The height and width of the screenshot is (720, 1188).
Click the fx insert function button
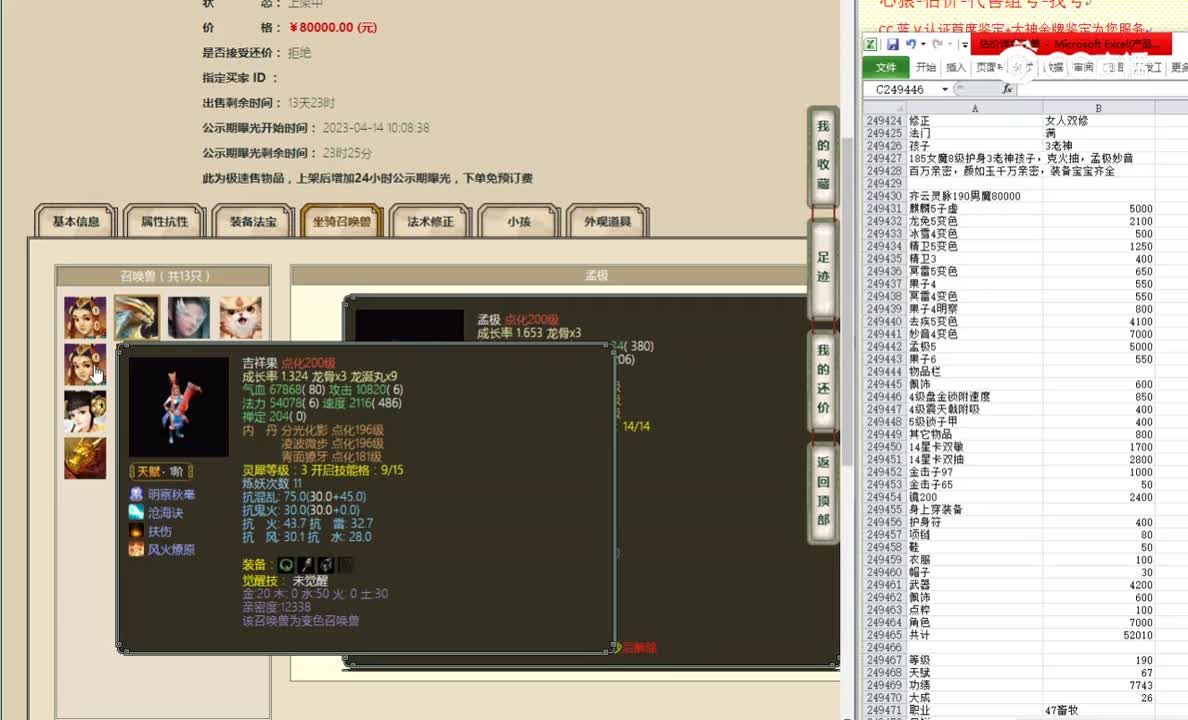(x=1007, y=89)
